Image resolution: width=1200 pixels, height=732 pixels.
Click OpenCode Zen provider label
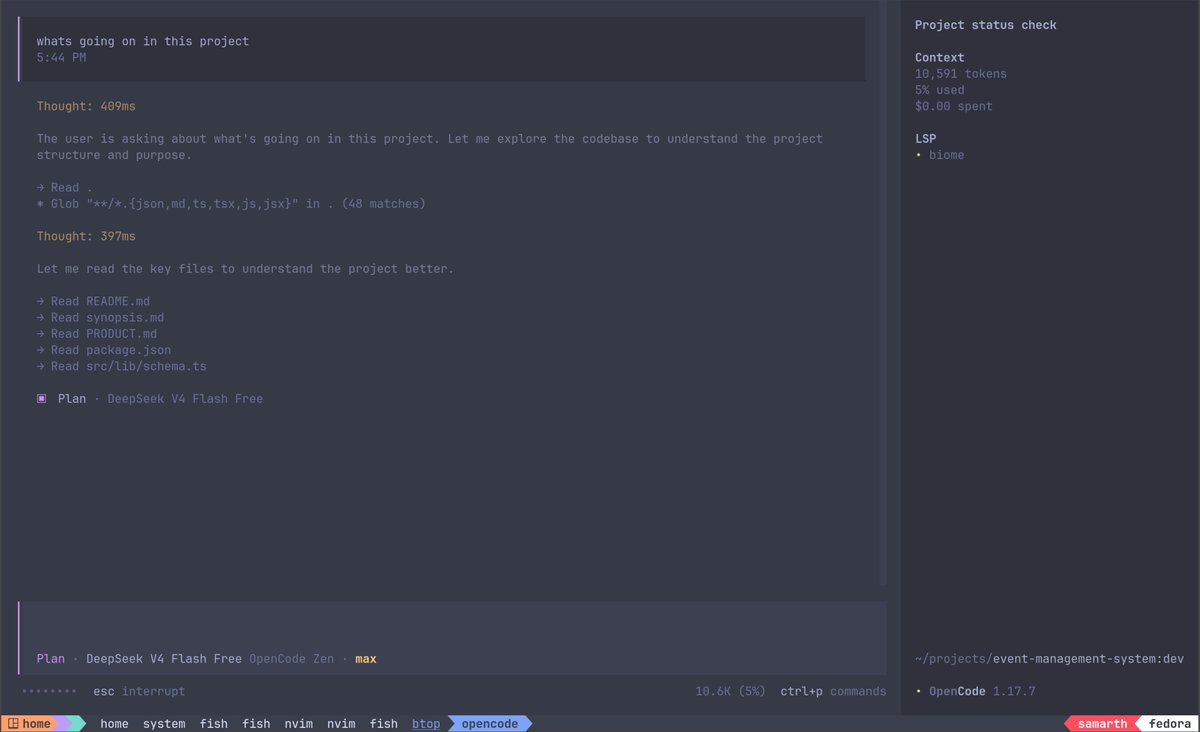coord(291,659)
